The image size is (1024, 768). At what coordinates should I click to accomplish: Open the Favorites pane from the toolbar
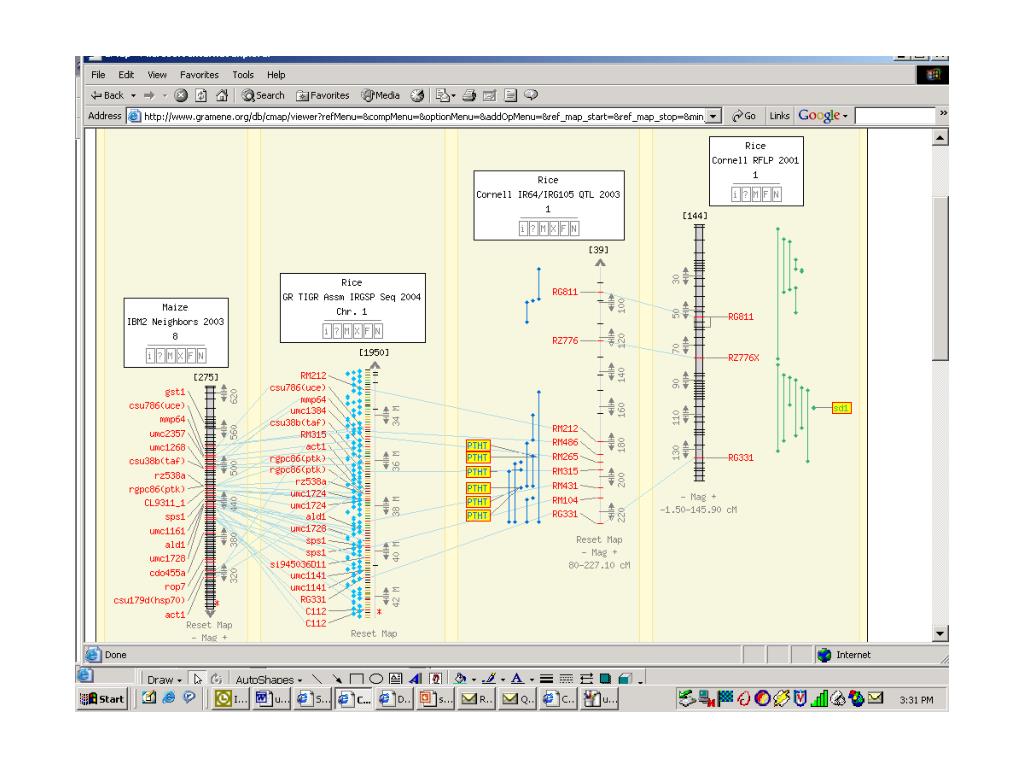323,95
